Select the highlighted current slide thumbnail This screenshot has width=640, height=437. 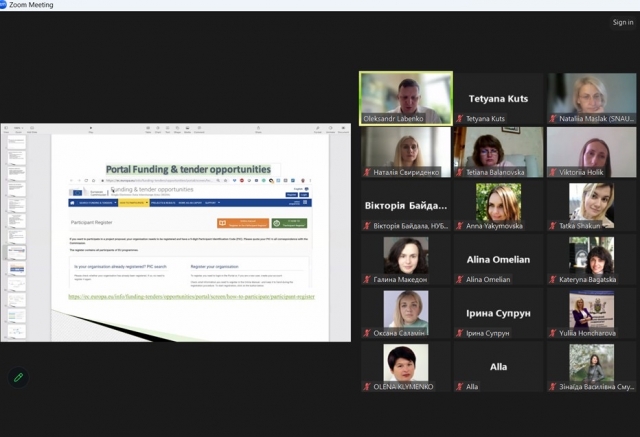coord(17,253)
